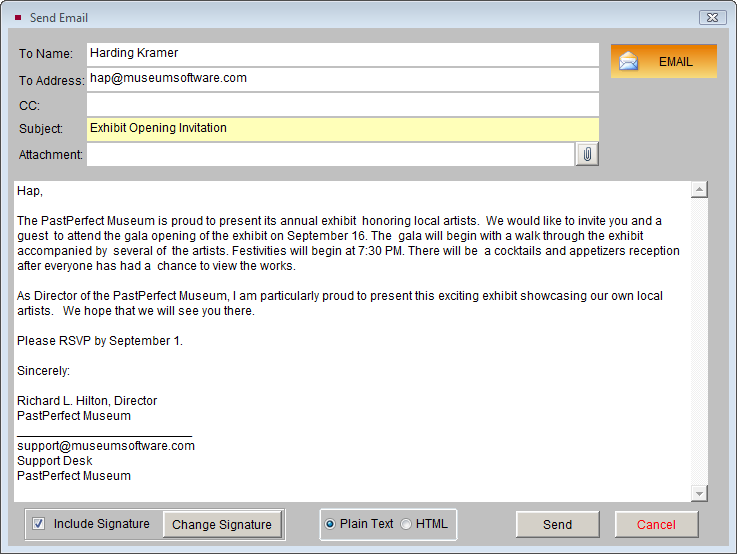Click into the empty CC field
Viewport: 737px width, 554px height.
[342, 104]
